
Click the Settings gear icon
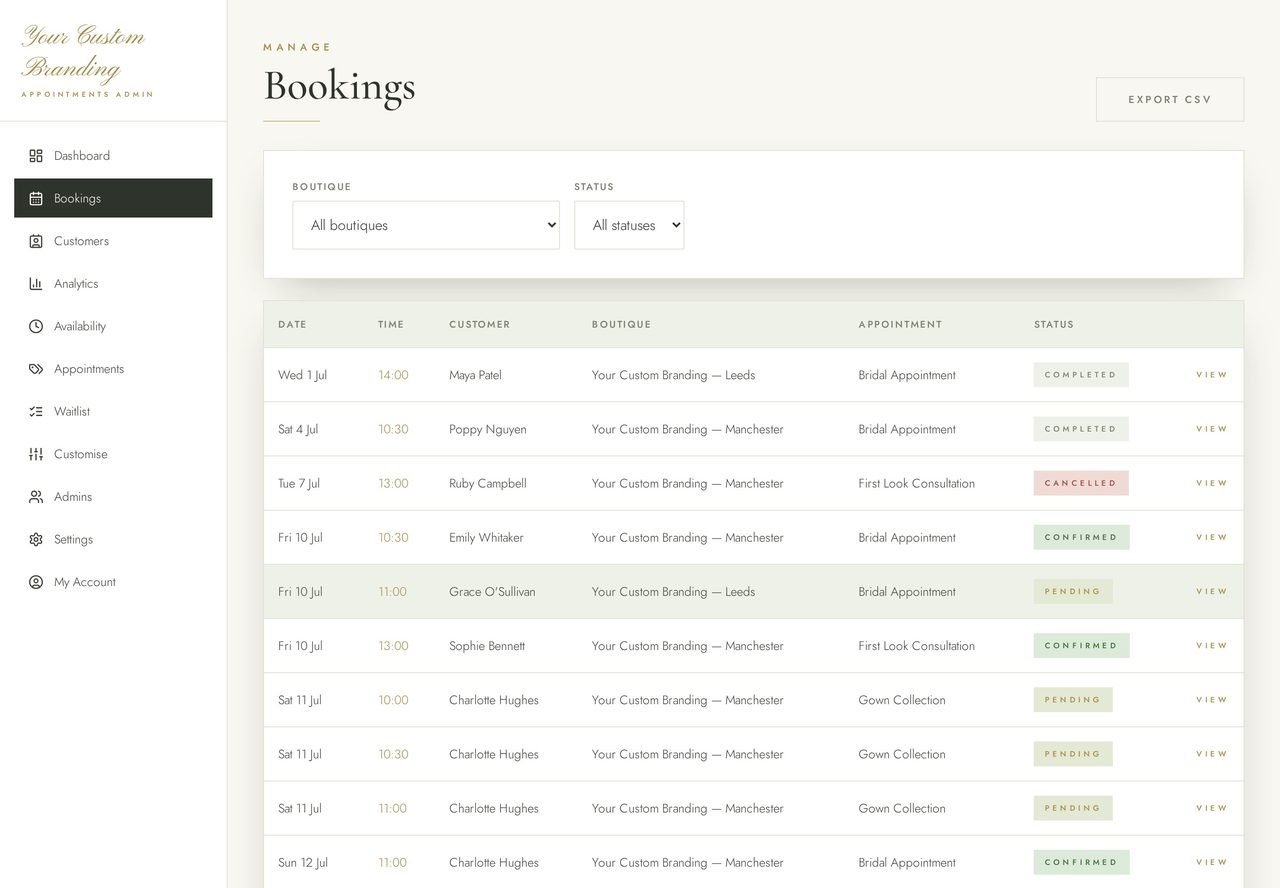pos(36,540)
